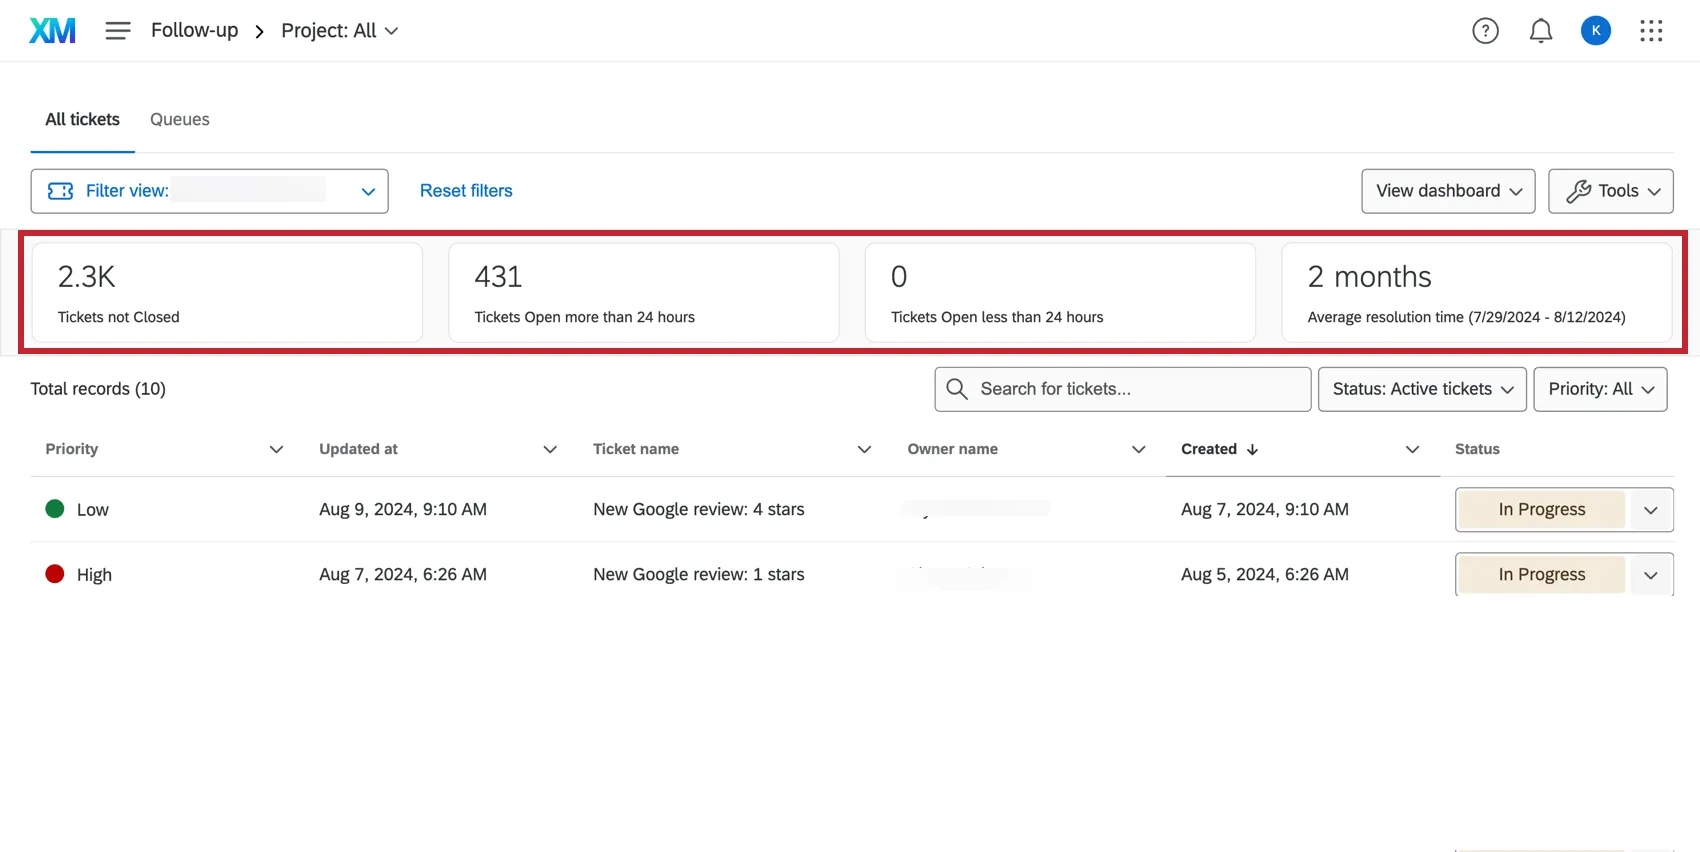Open the apps grid switcher icon
The width and height of the screenshot is (1700, 852).
pyautogui.click(x=1651, y=31)
